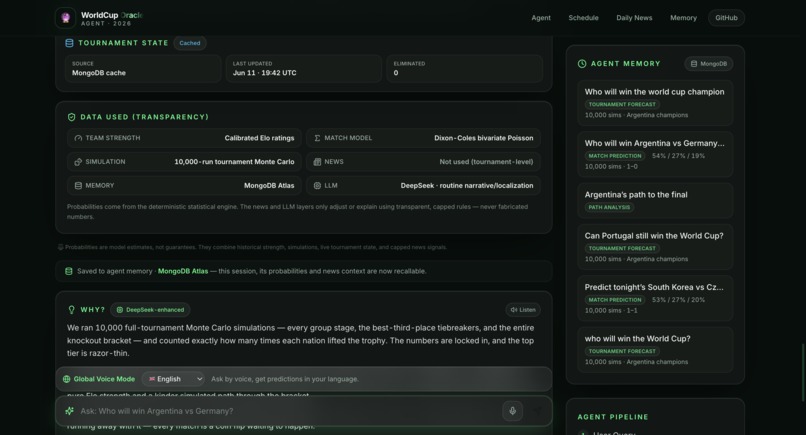Open the GitHub button

pos(726,18)
